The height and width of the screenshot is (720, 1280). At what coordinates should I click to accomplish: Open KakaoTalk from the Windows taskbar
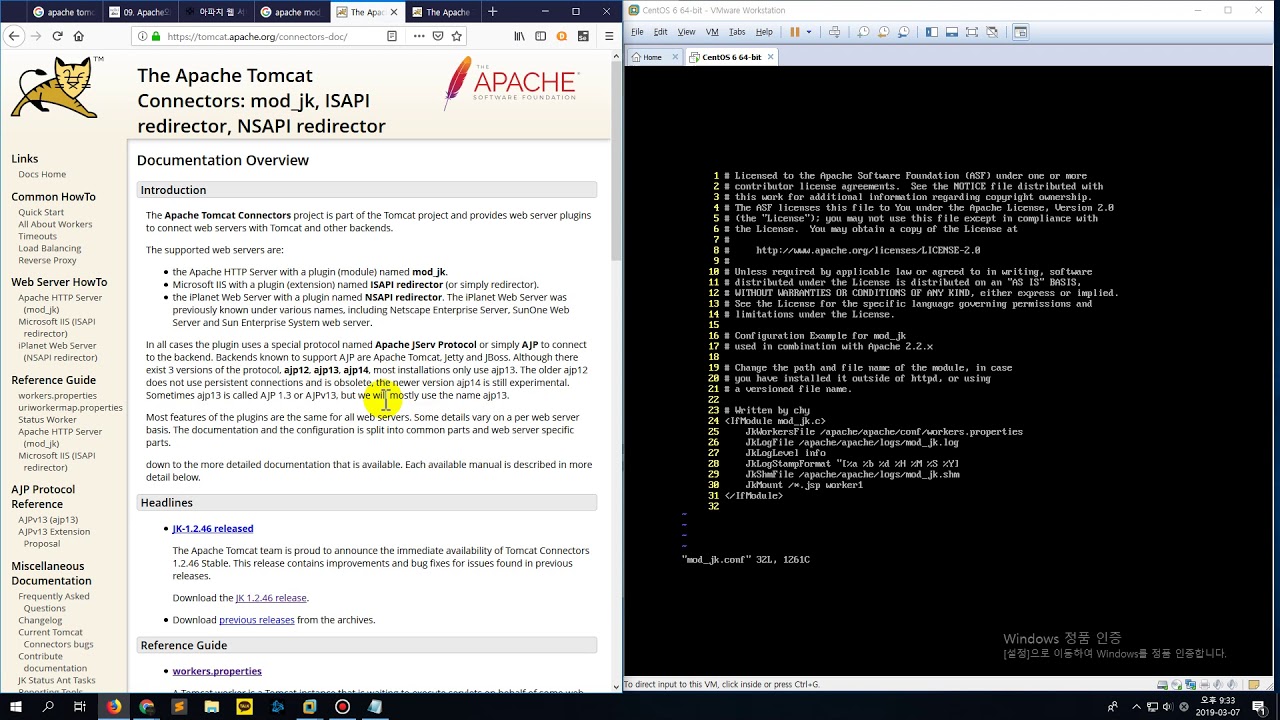pyautogui.click(x=244, y=706)
